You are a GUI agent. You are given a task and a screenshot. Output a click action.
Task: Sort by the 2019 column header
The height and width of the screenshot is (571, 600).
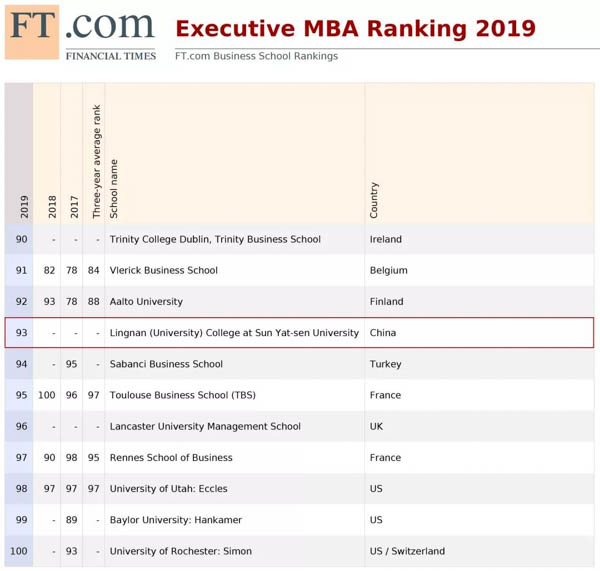point(24,206)
